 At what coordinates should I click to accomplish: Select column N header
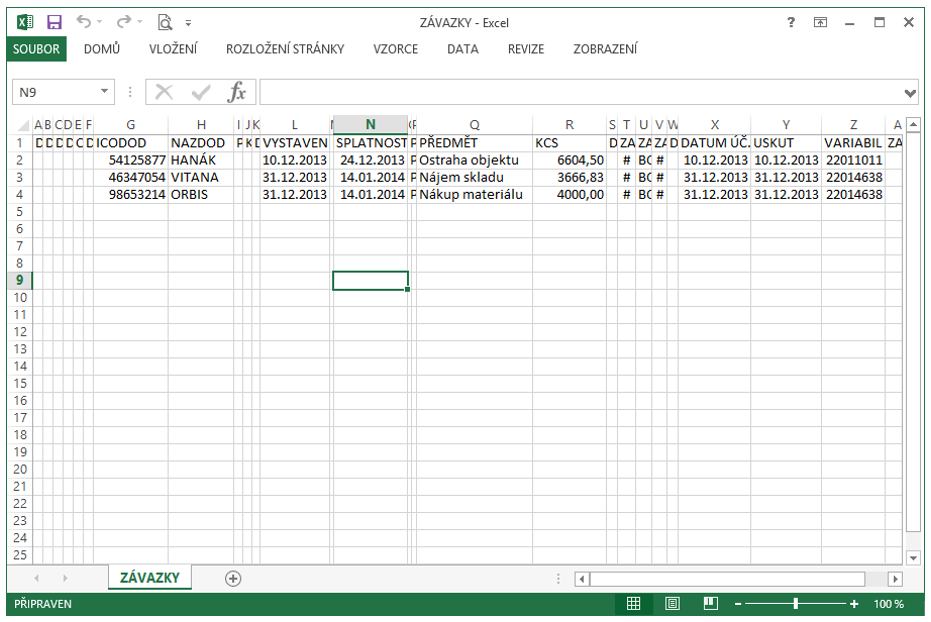(370, 125)
